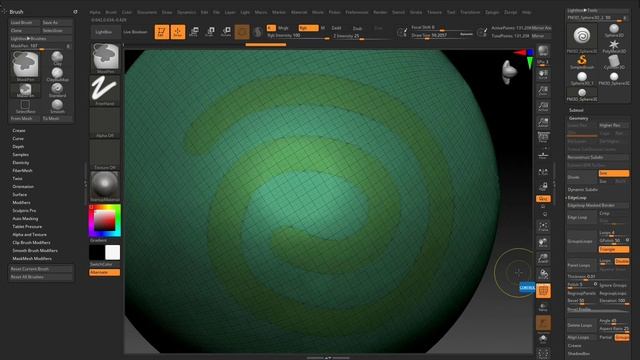This screenshot has width=640, height=360.
Task: Toggle the PolyF wireframe button
Action: click(543, 291)
